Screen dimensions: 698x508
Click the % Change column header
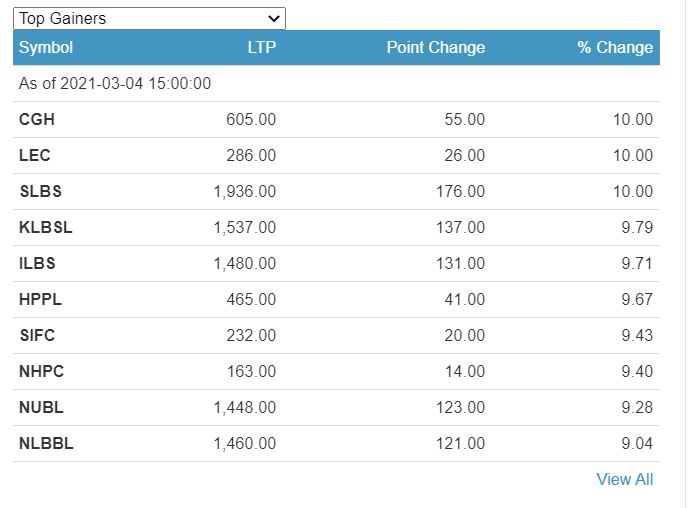[614, 47]
